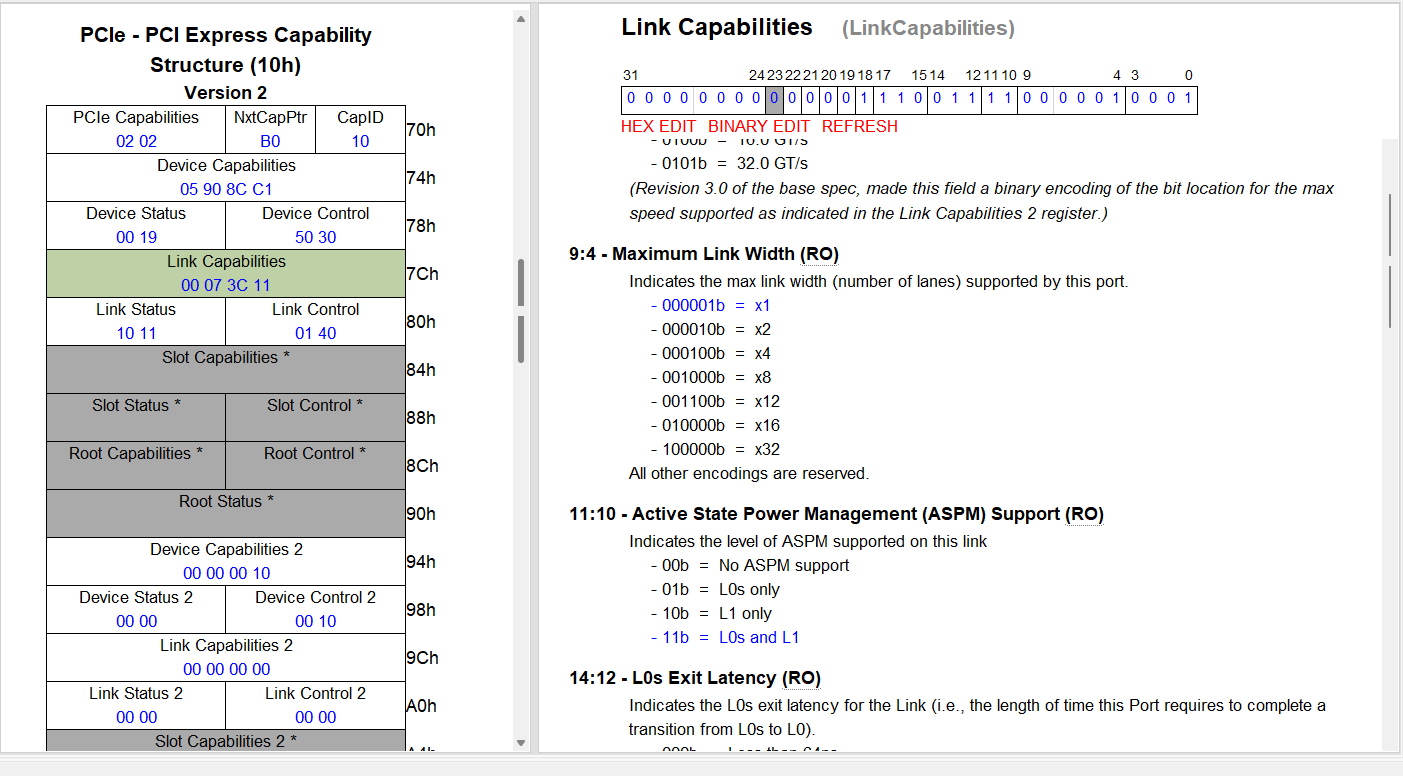Click bit 24 in the register bitfield

(x=756, y=100)
